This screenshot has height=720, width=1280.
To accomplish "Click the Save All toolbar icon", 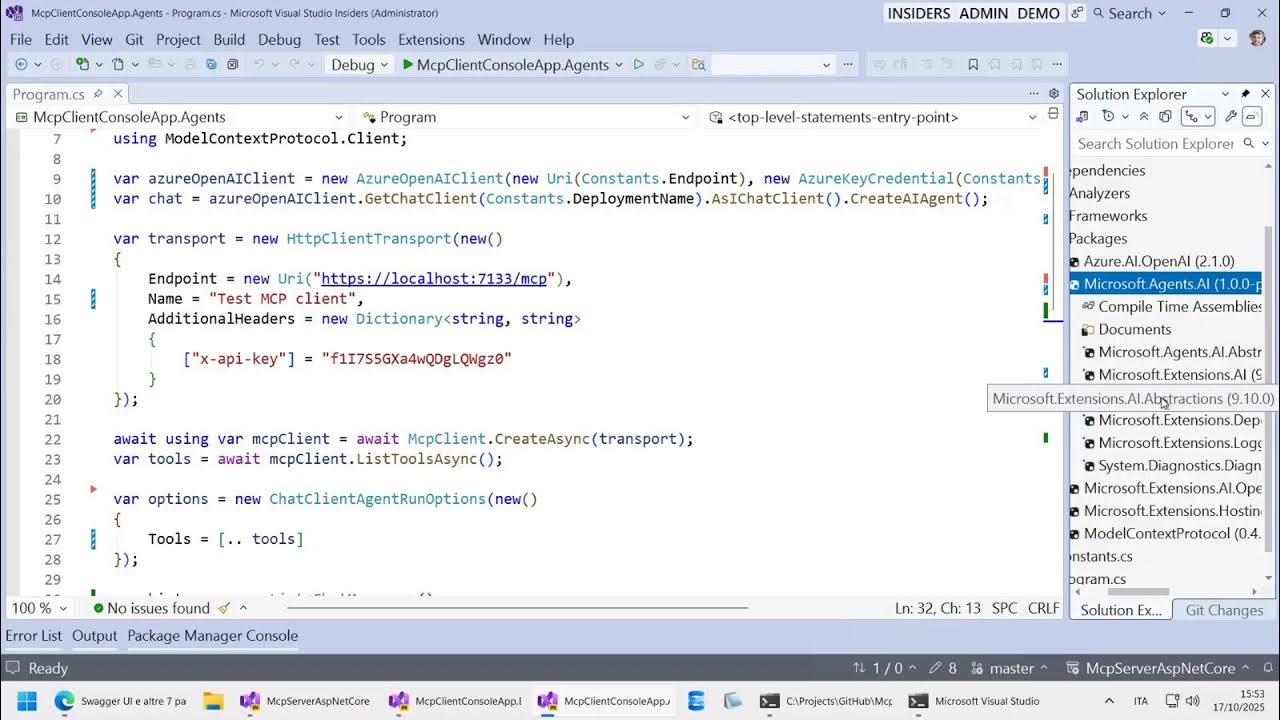I will [x=211, y=64].
